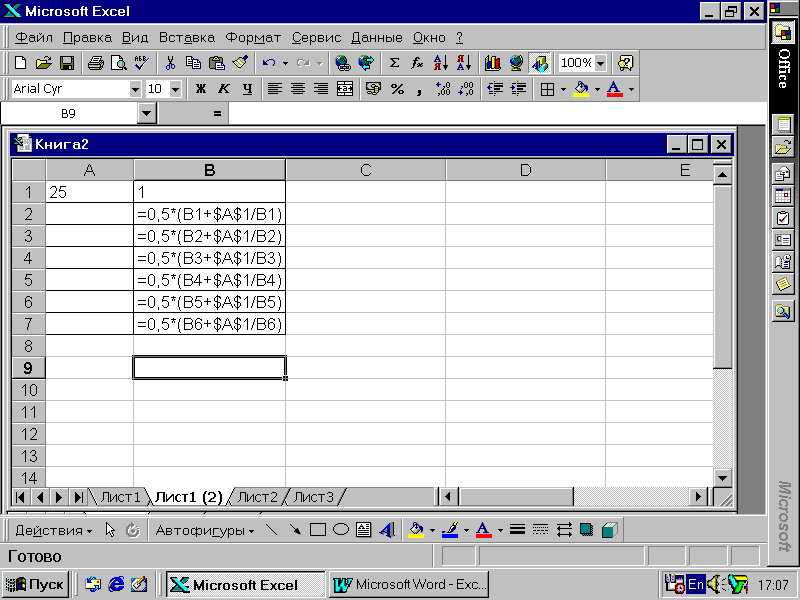
Task: Switch to the Лист2 sheet tab
Action: pyautogui.click(x=258, y=497)
